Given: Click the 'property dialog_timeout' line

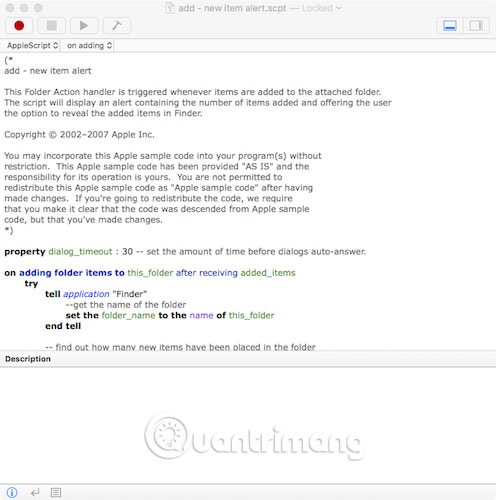Looking at the screenshot, I should (185, 252).
